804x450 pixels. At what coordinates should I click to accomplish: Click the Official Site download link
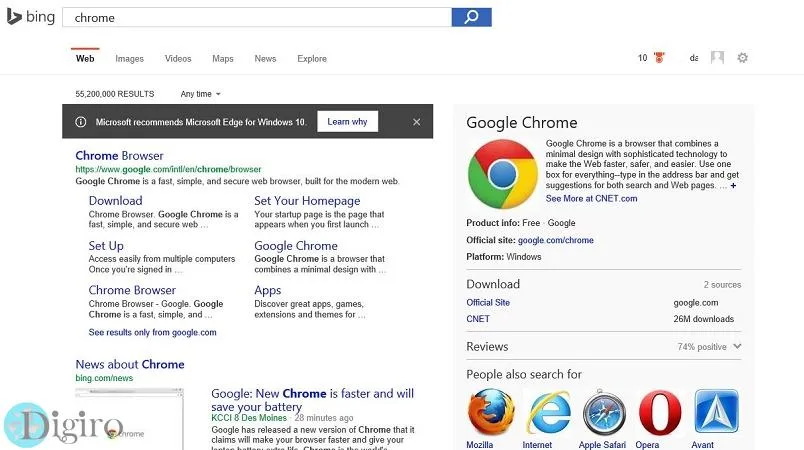pyautogui.click(x=488, y=302)
